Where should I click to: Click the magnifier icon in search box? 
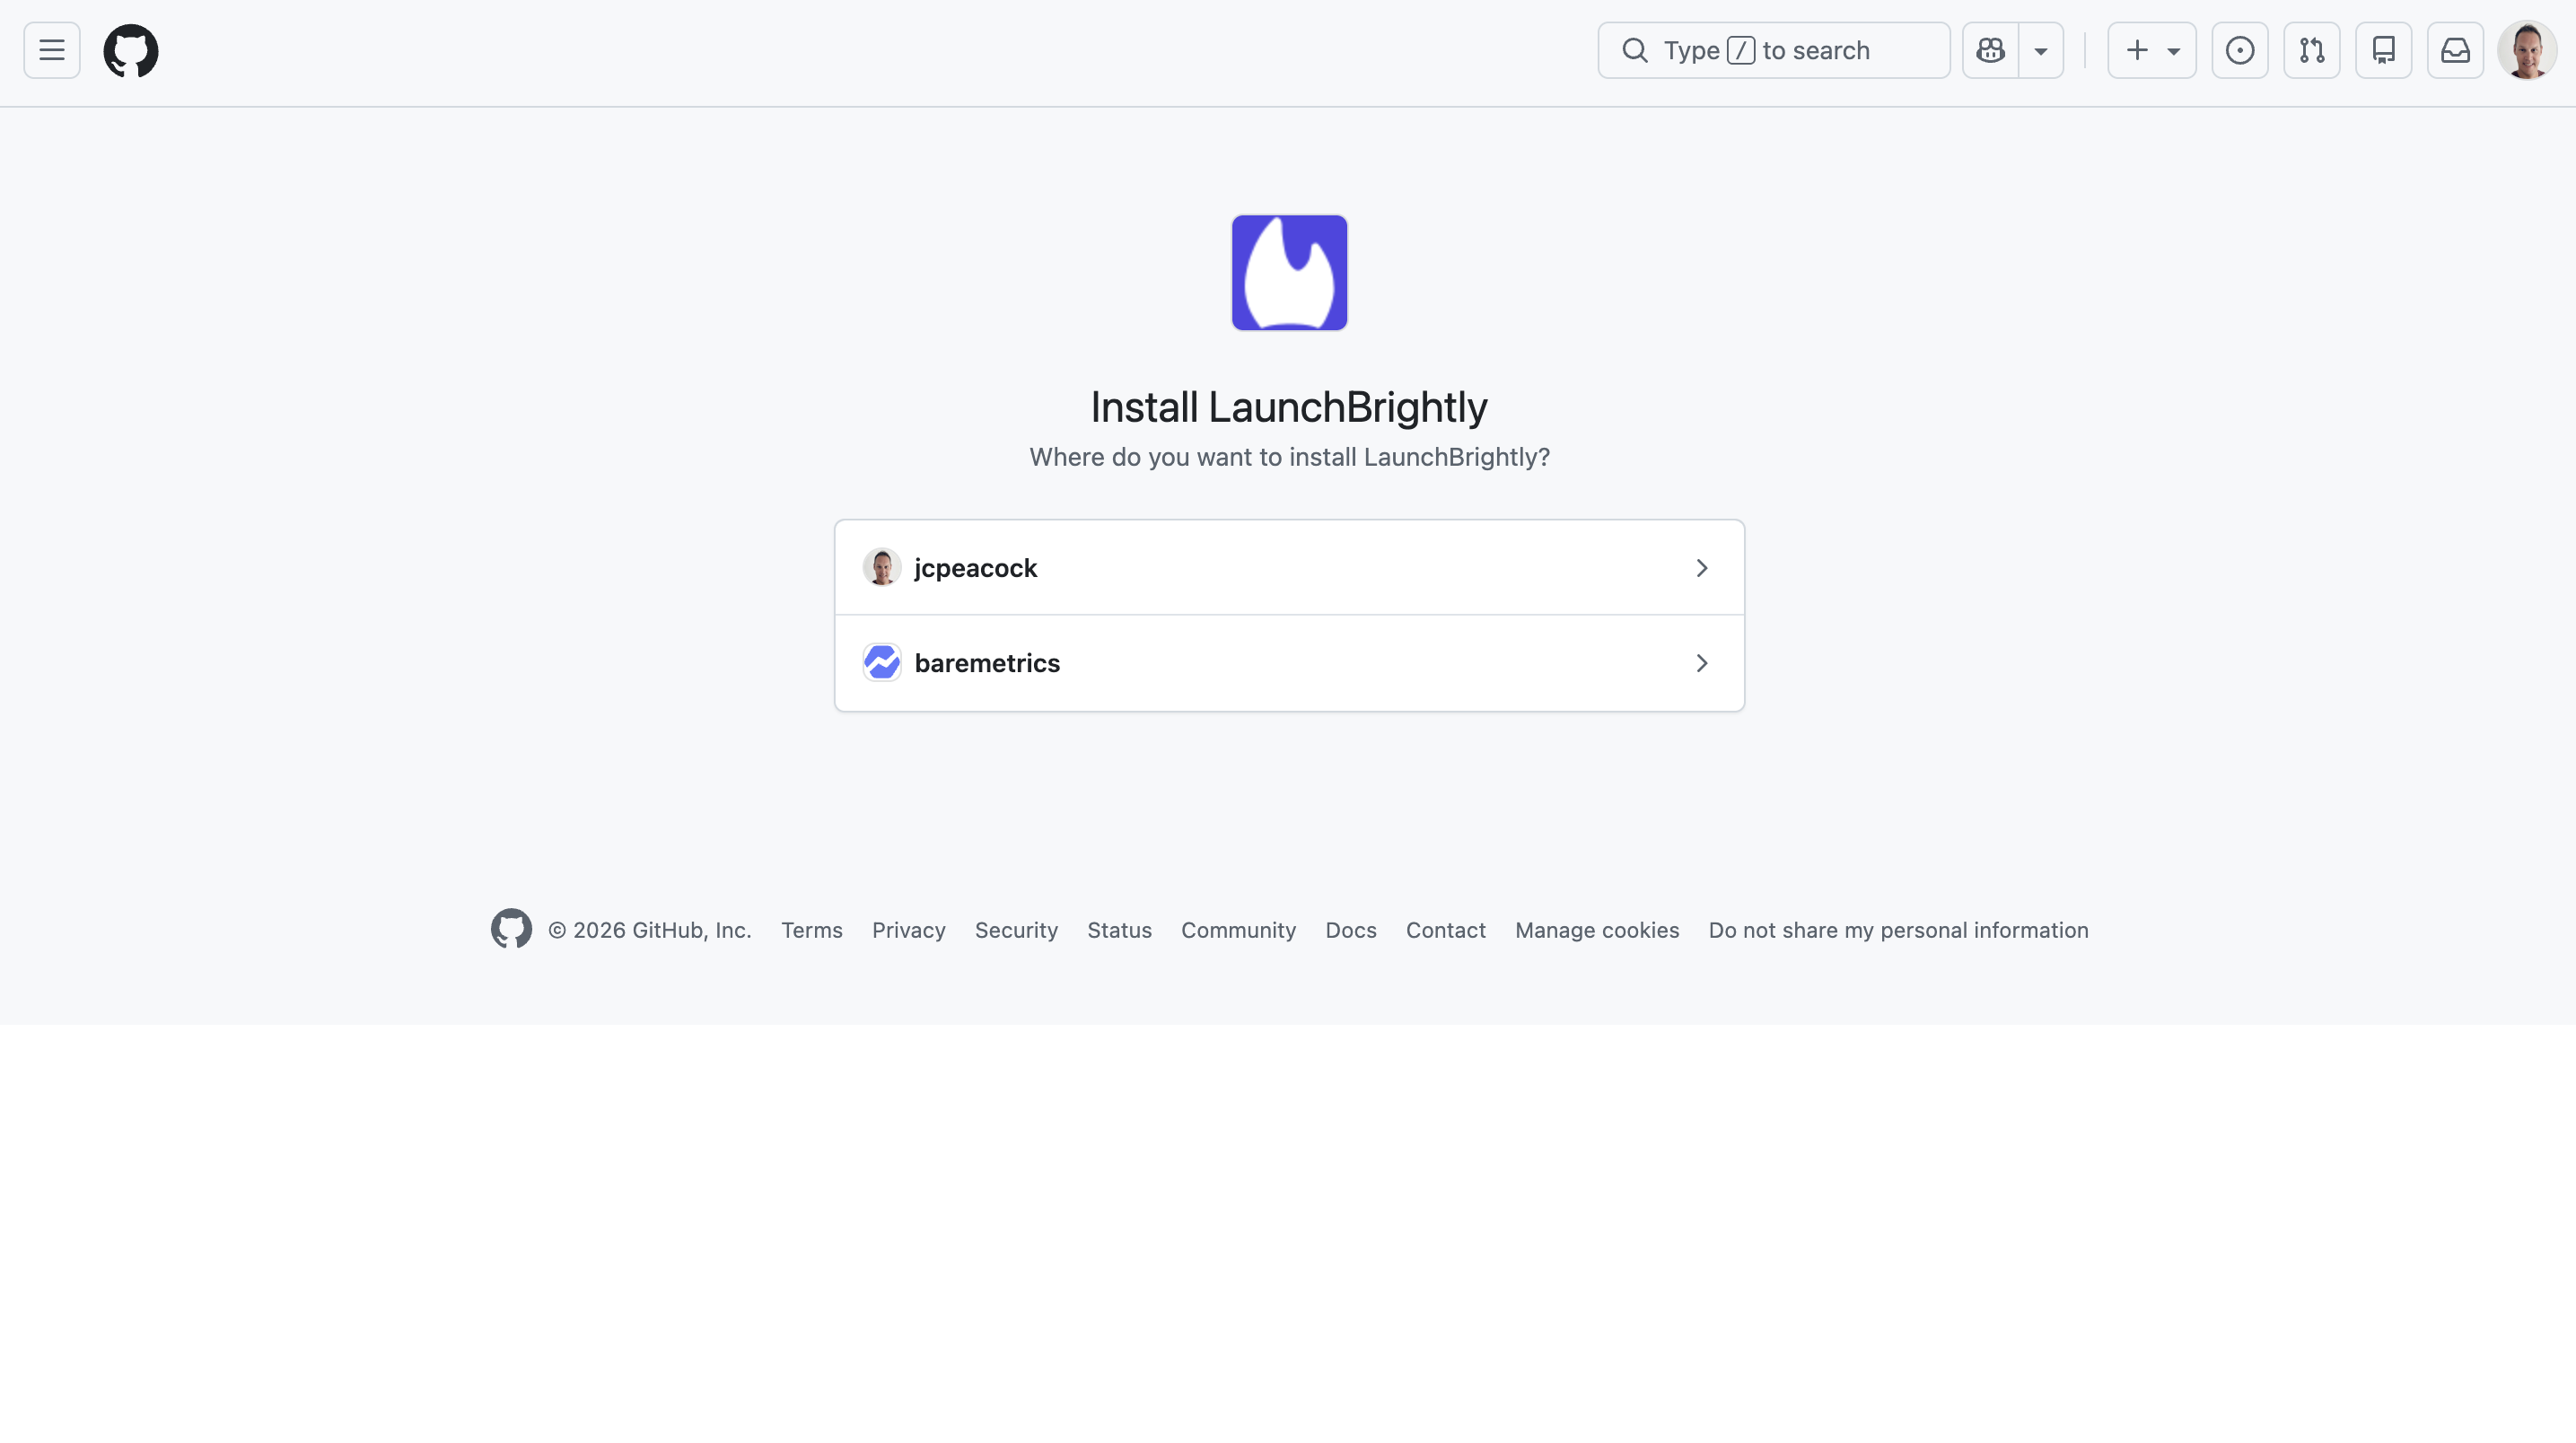[x=1635, y=50]
